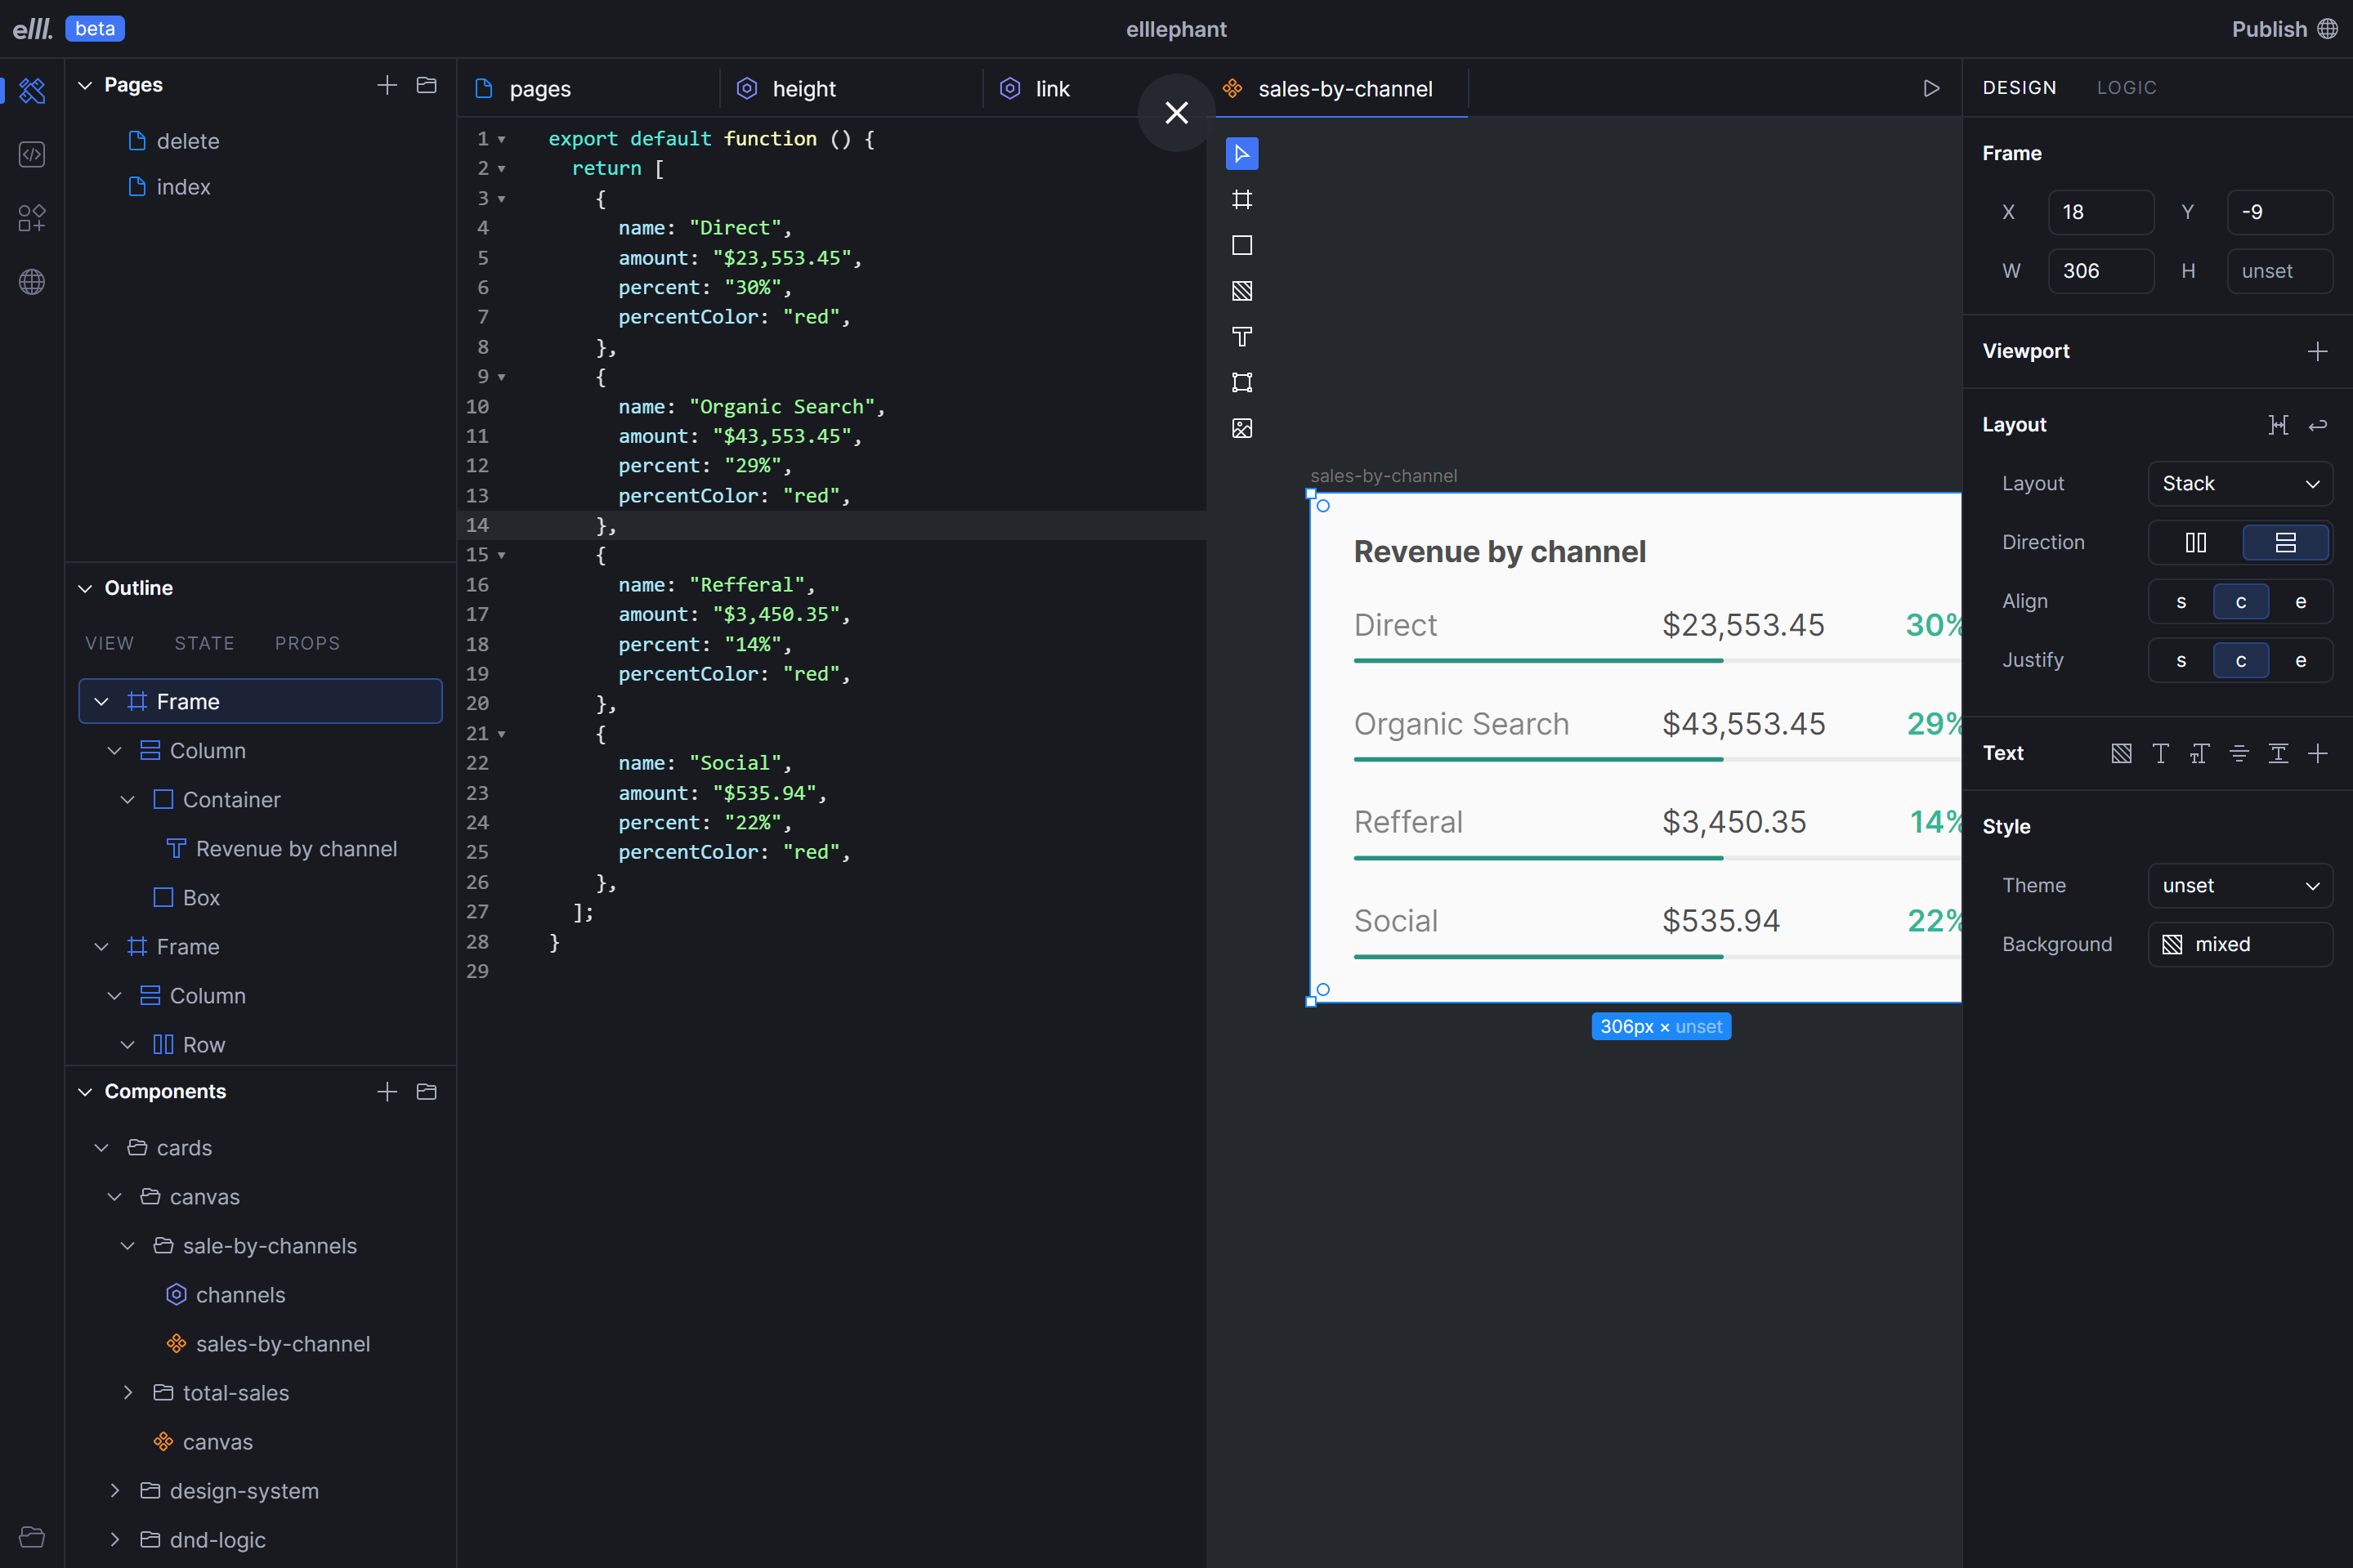Open the components shapes sidebar icon
The width and height of the screenshot is (2353, 1568).
pyautogui.click(x=32, y=218)
